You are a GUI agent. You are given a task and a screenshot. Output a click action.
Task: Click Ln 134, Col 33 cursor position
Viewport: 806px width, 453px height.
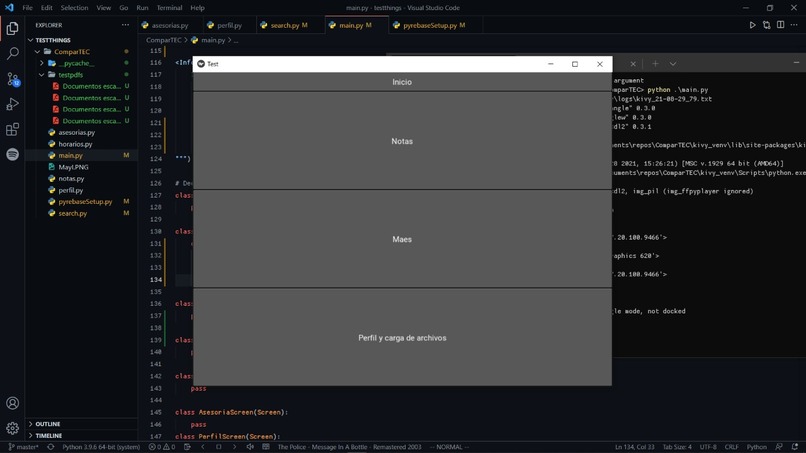coord(634,447)
